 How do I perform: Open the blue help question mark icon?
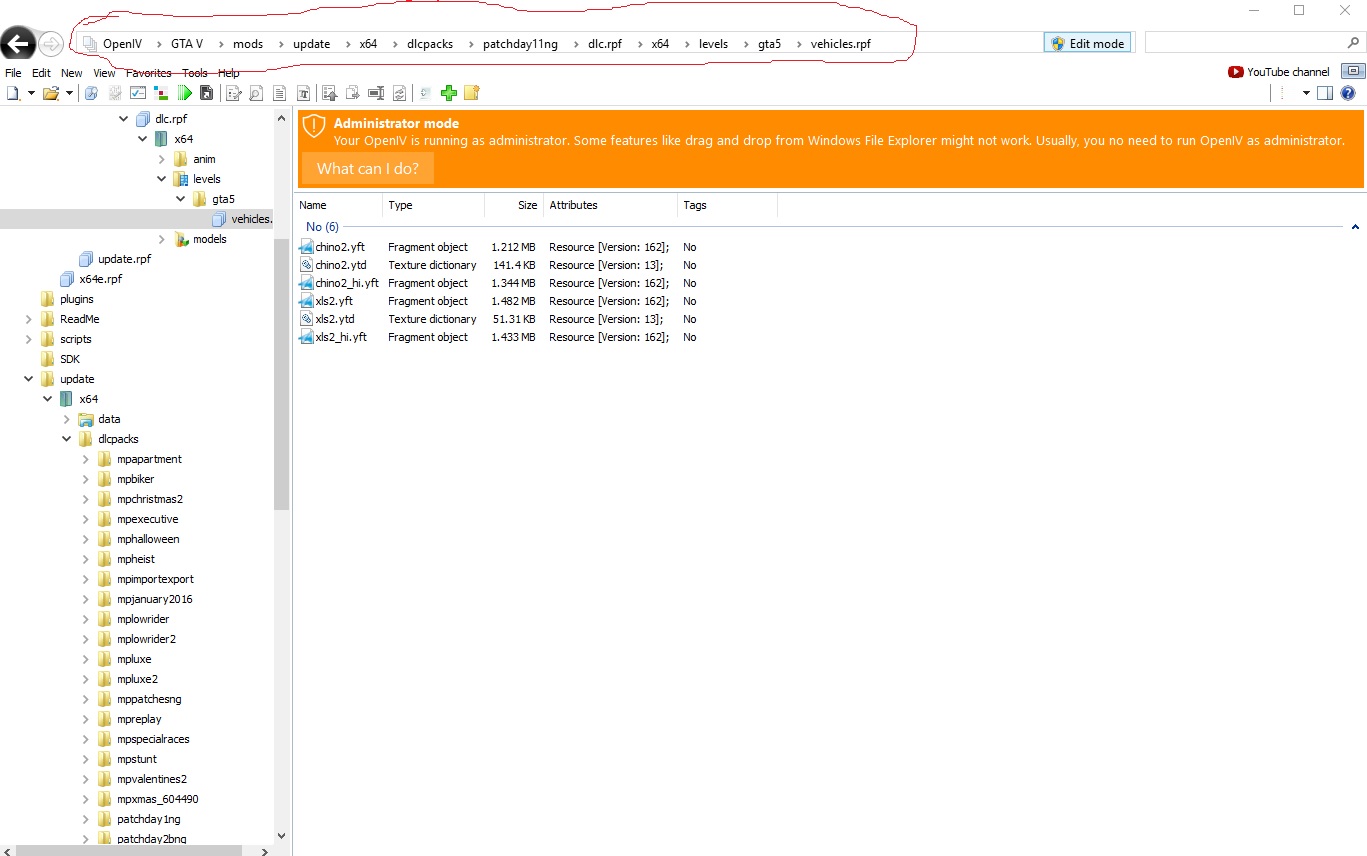1348,93
